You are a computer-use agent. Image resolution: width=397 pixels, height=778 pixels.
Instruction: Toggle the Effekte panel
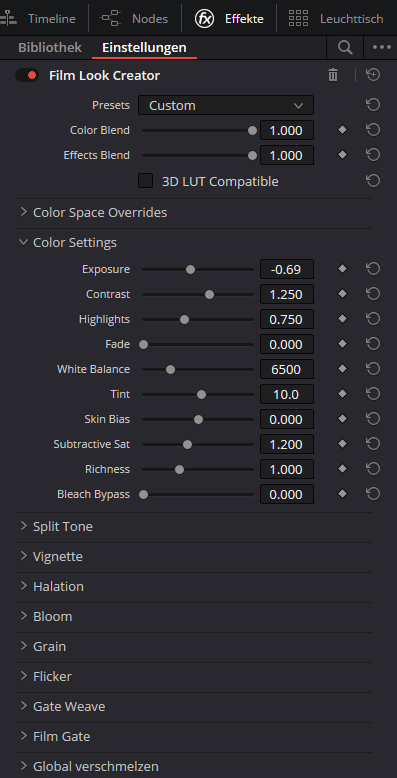click(229, 19)
